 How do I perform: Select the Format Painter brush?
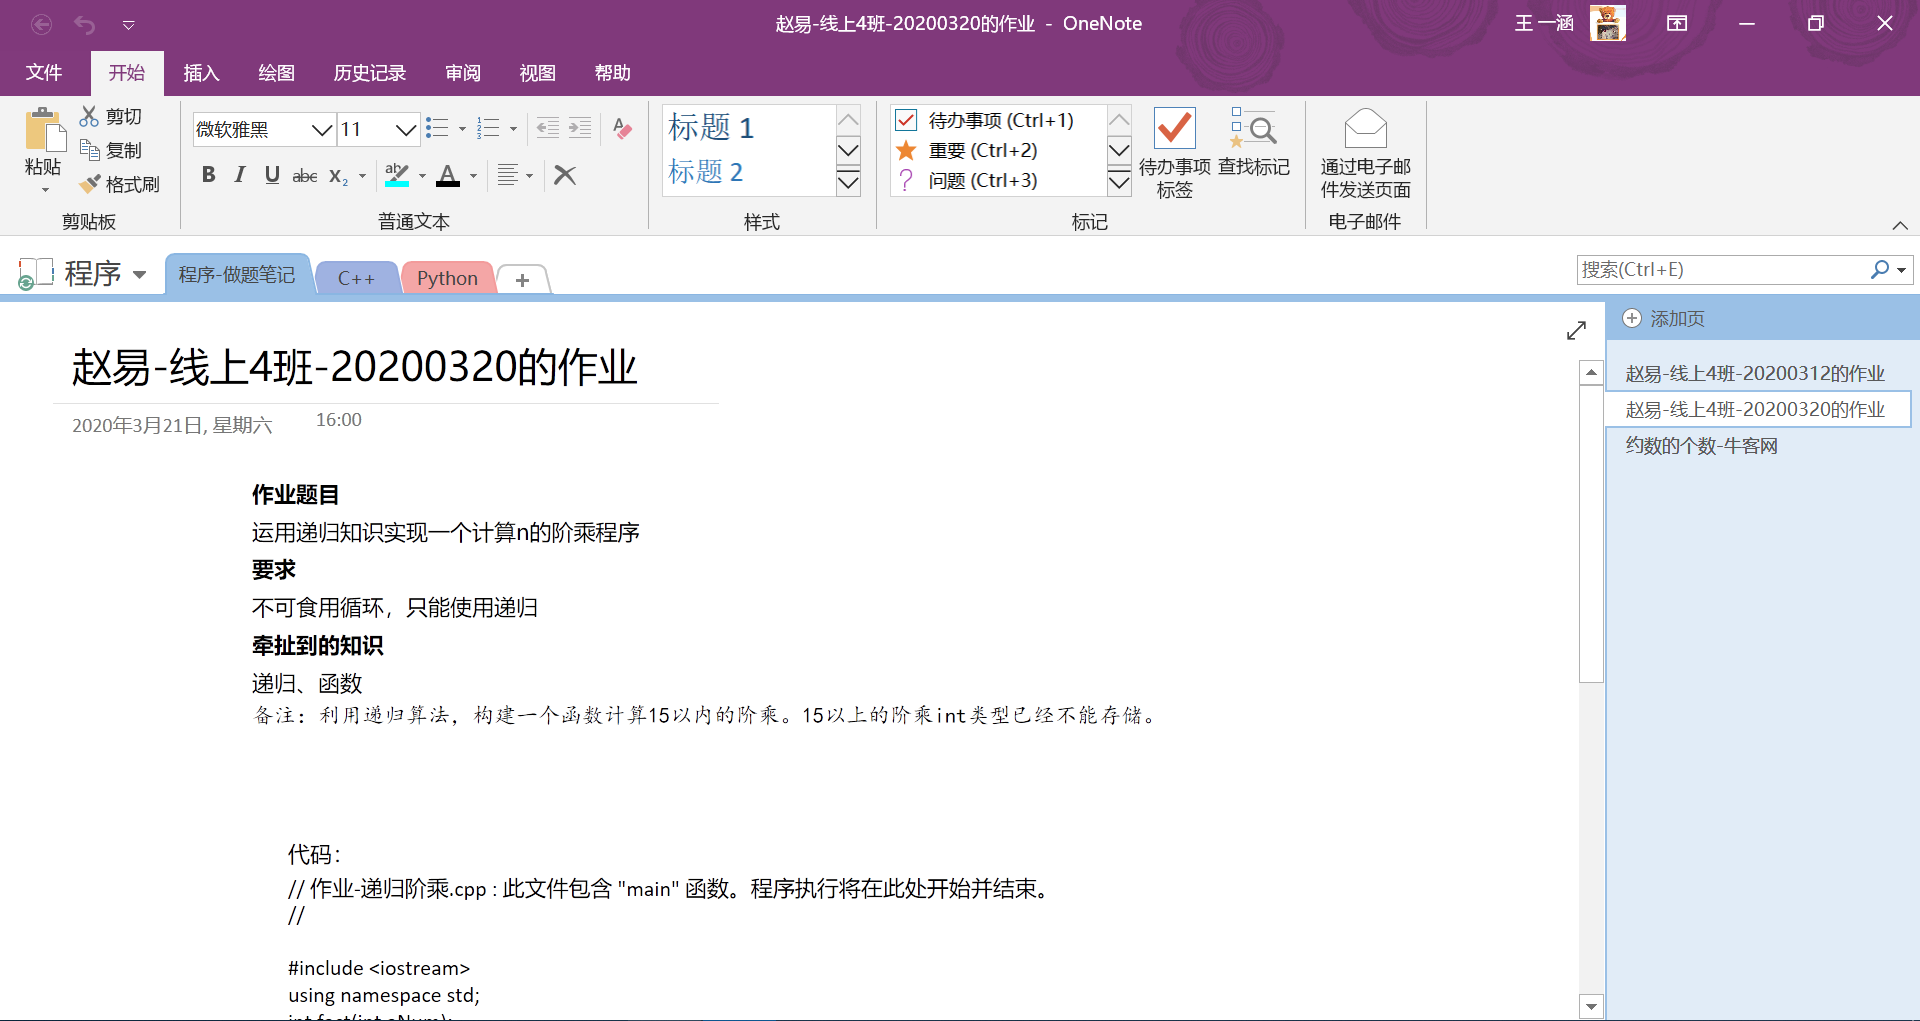(x=120, y=184)
